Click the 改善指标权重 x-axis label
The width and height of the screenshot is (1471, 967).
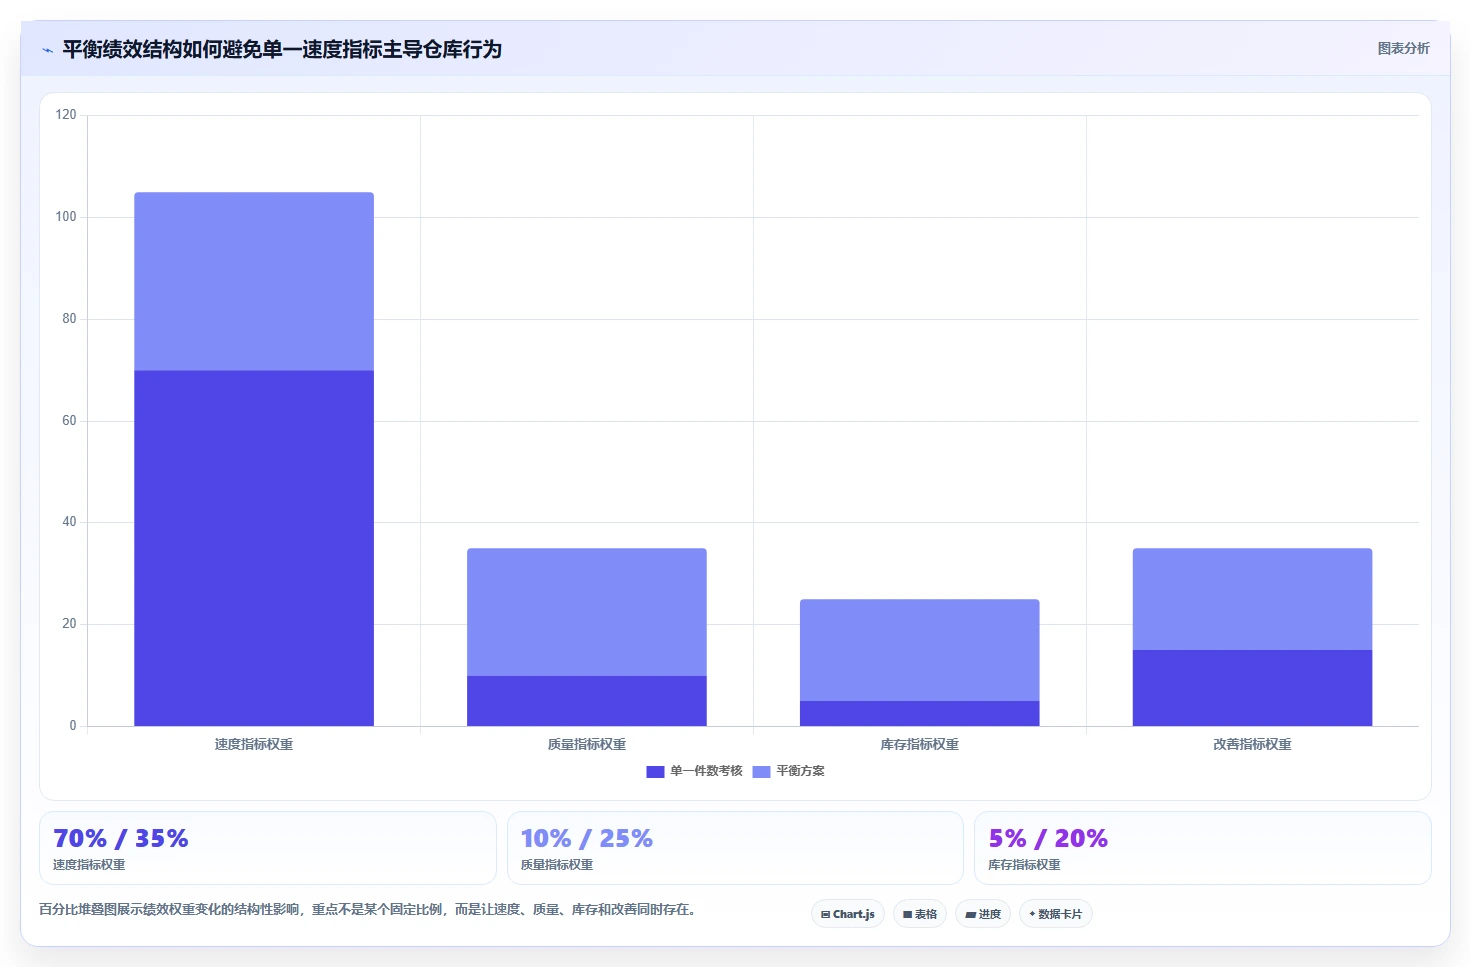tap(1252, 744)
